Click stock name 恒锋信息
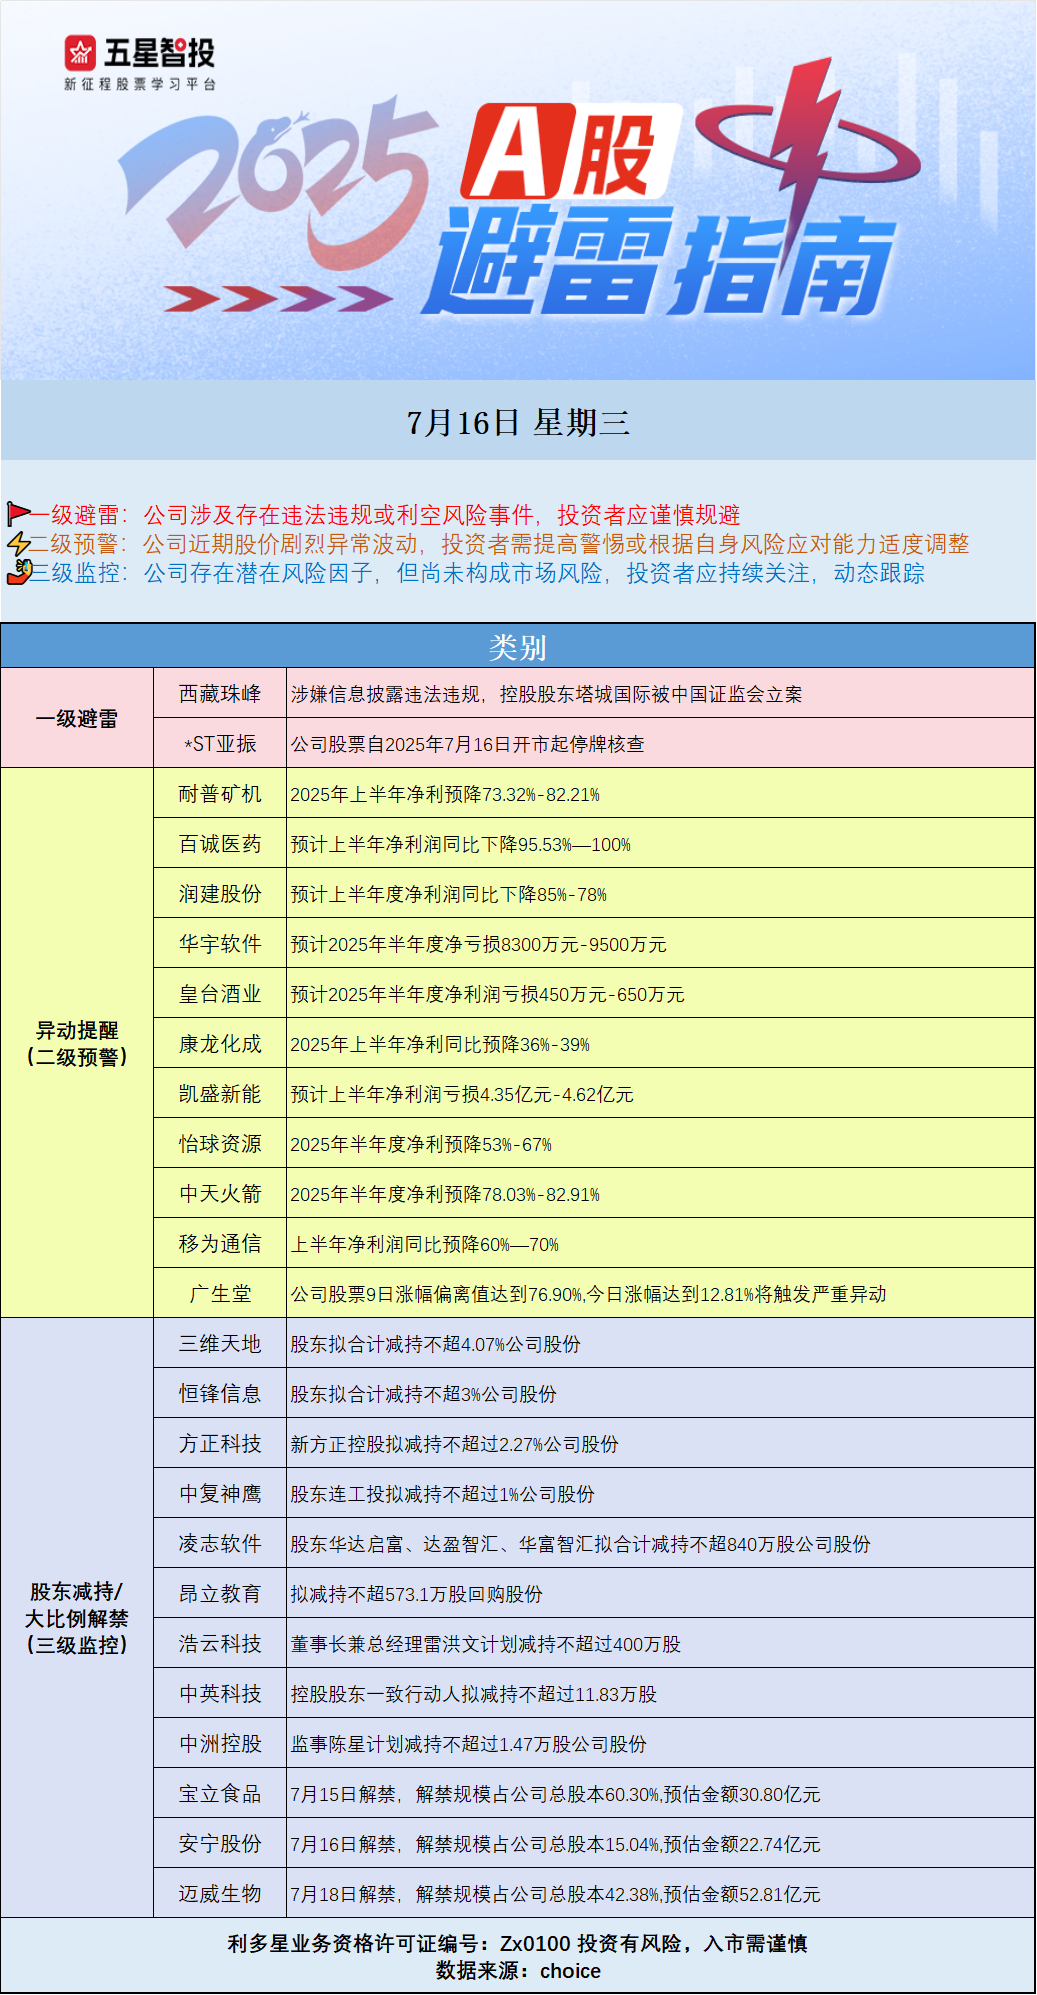 [x=220, y=1394]
